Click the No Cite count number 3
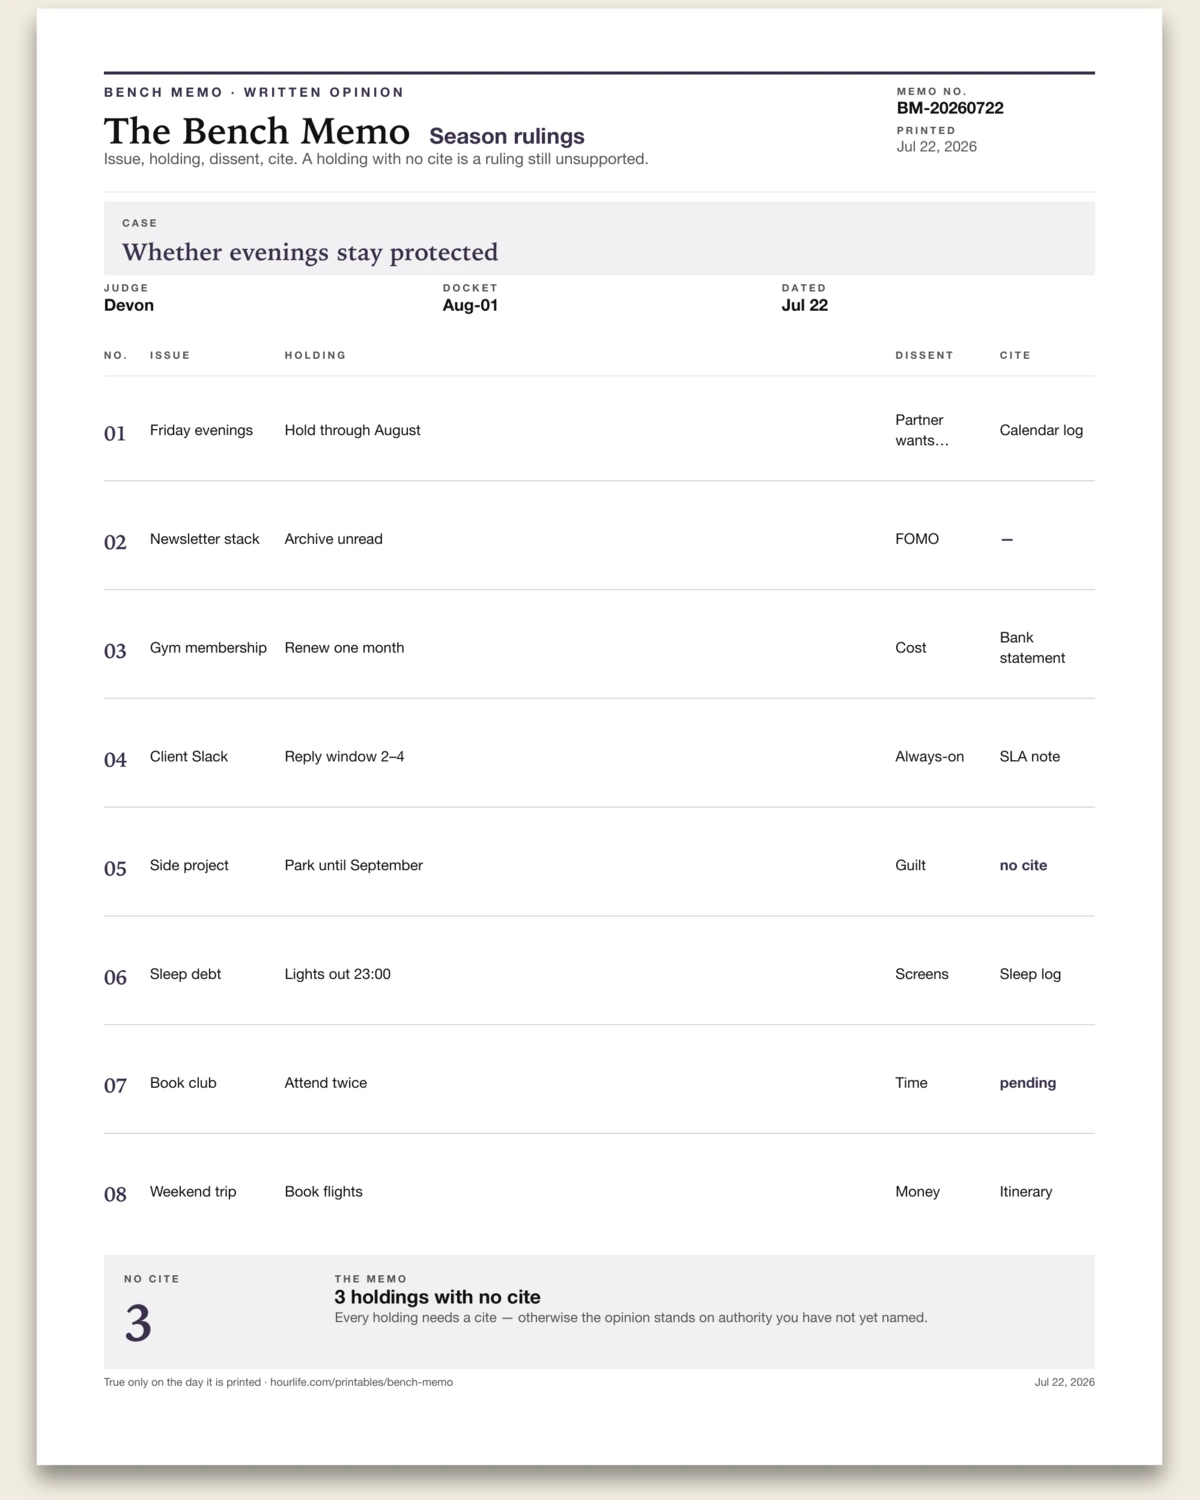 coord(138,1323)
